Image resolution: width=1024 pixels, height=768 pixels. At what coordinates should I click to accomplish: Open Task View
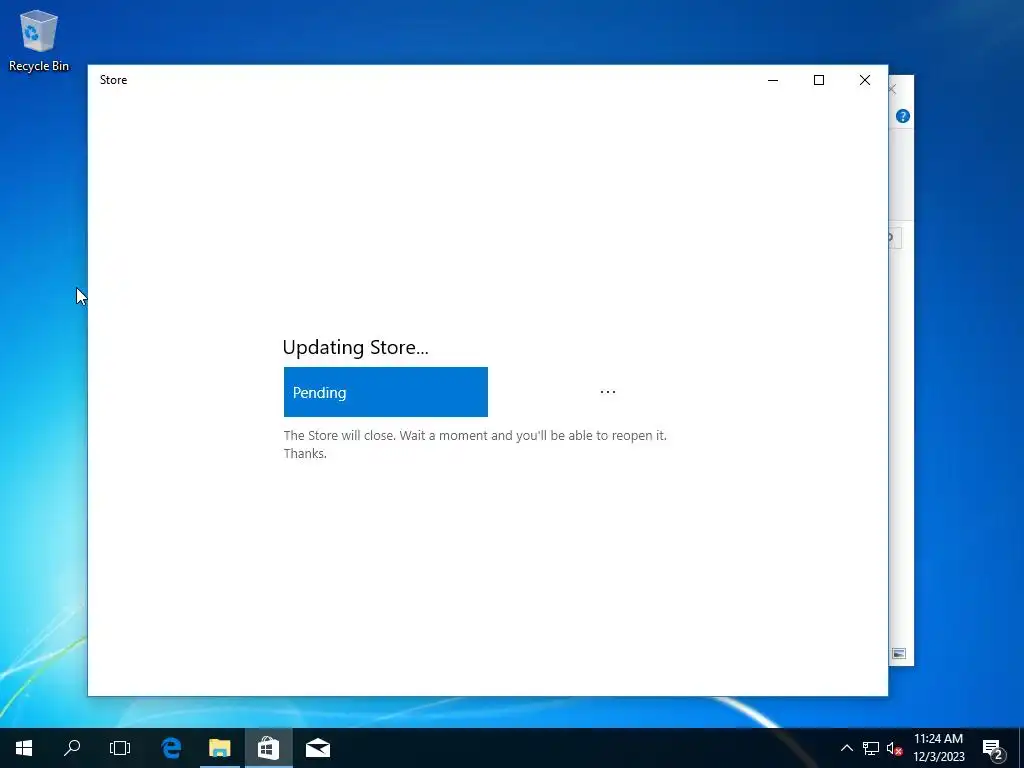click(x=120, y=748)
